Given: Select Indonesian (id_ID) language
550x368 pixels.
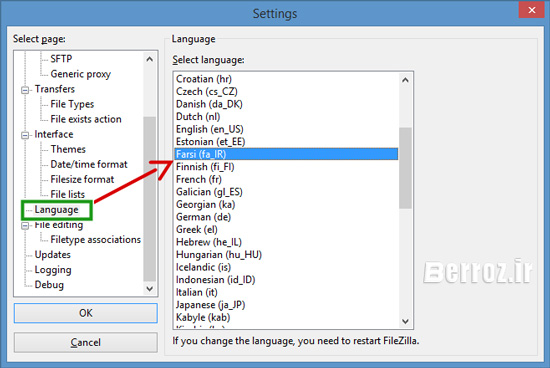Looking at the screenshot, I should coord(286,280).
